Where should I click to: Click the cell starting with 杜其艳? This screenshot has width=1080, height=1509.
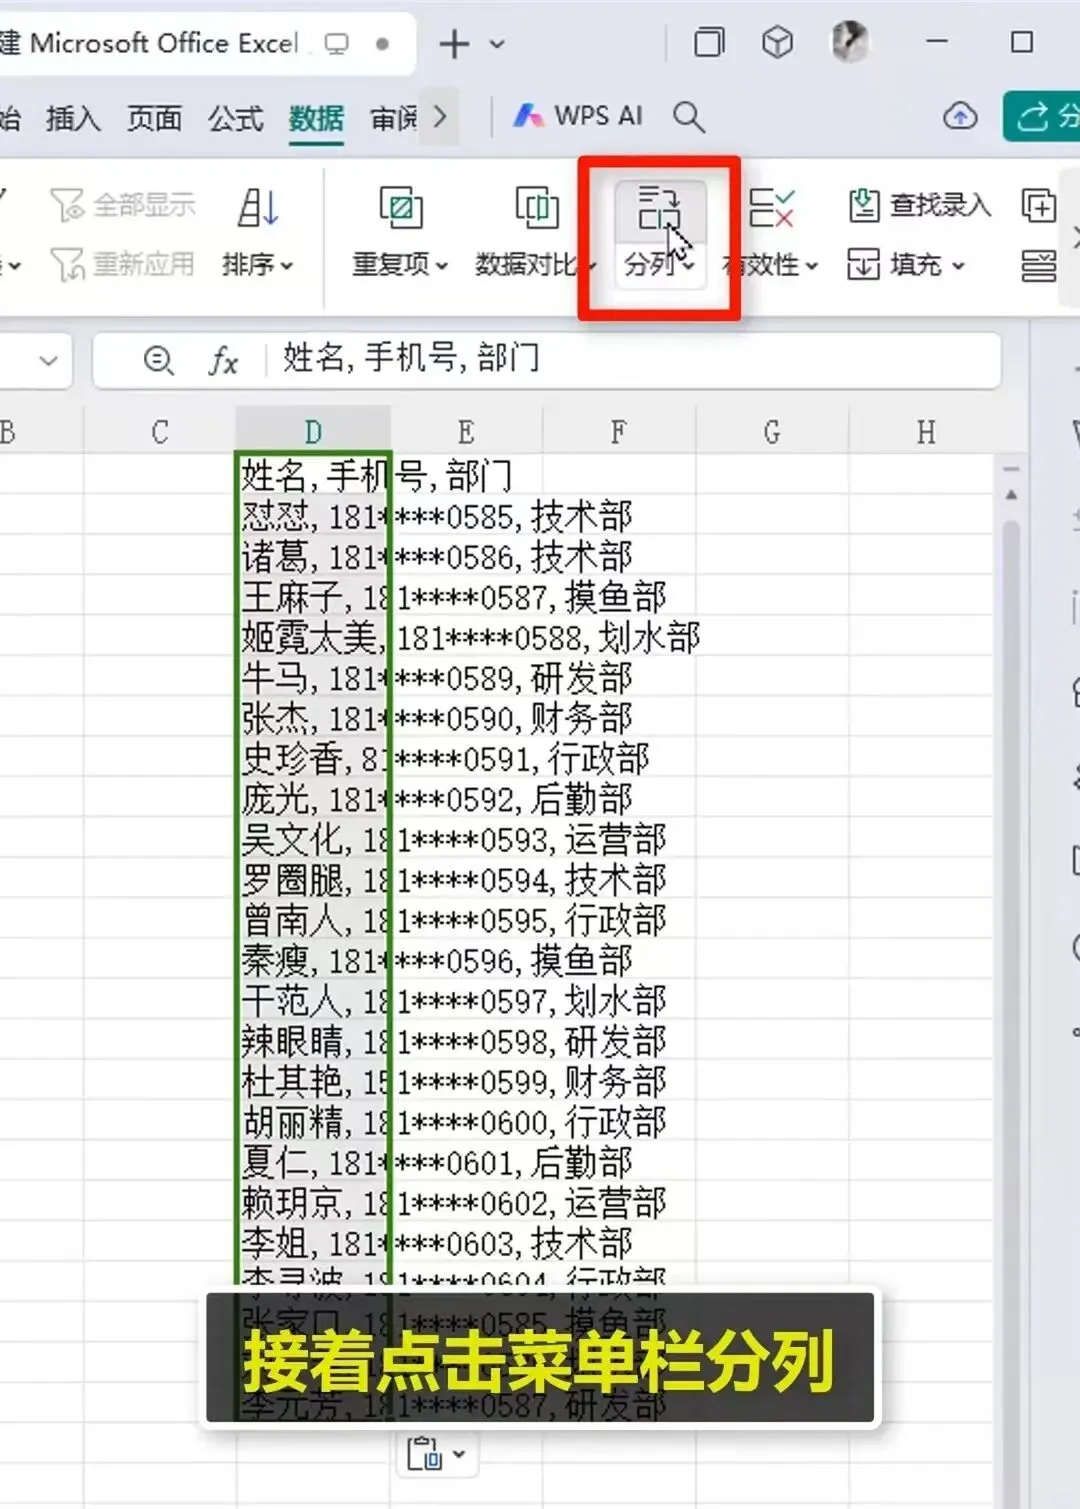click(313, 1081)
